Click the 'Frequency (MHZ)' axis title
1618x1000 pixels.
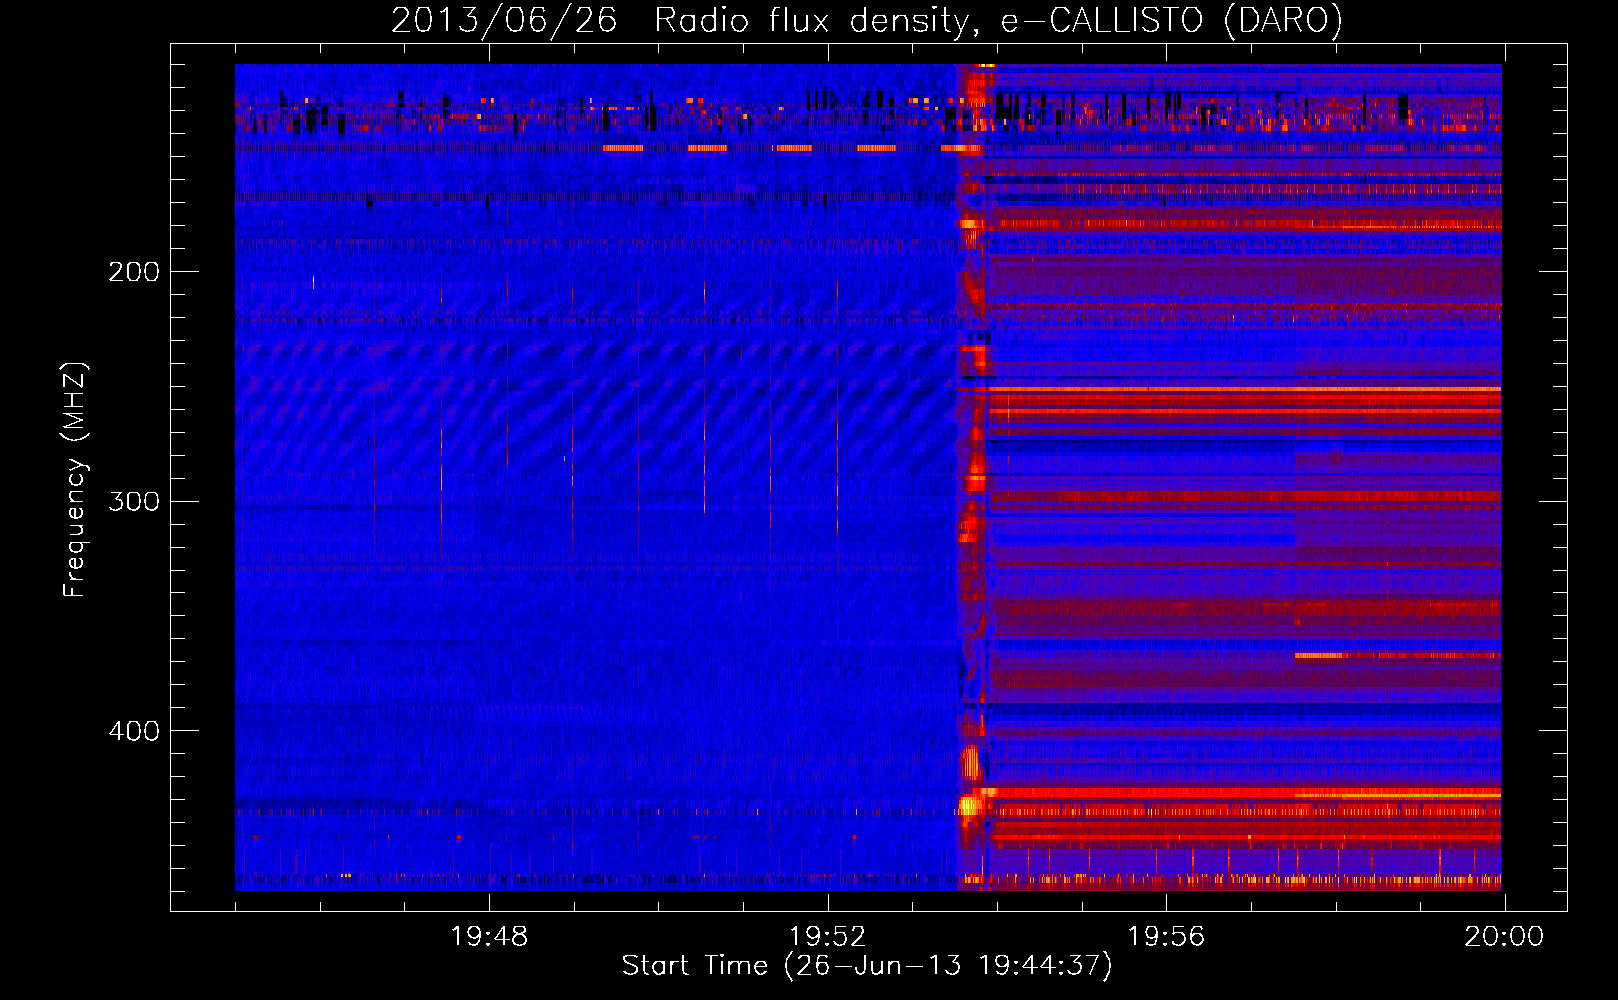click(x=75, y=480)
